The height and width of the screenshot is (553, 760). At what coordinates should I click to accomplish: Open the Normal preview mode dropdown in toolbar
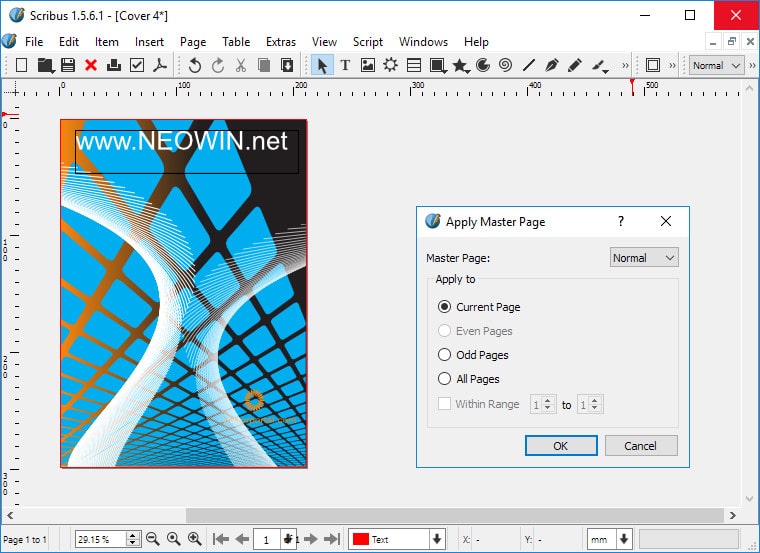click(716, 65)
